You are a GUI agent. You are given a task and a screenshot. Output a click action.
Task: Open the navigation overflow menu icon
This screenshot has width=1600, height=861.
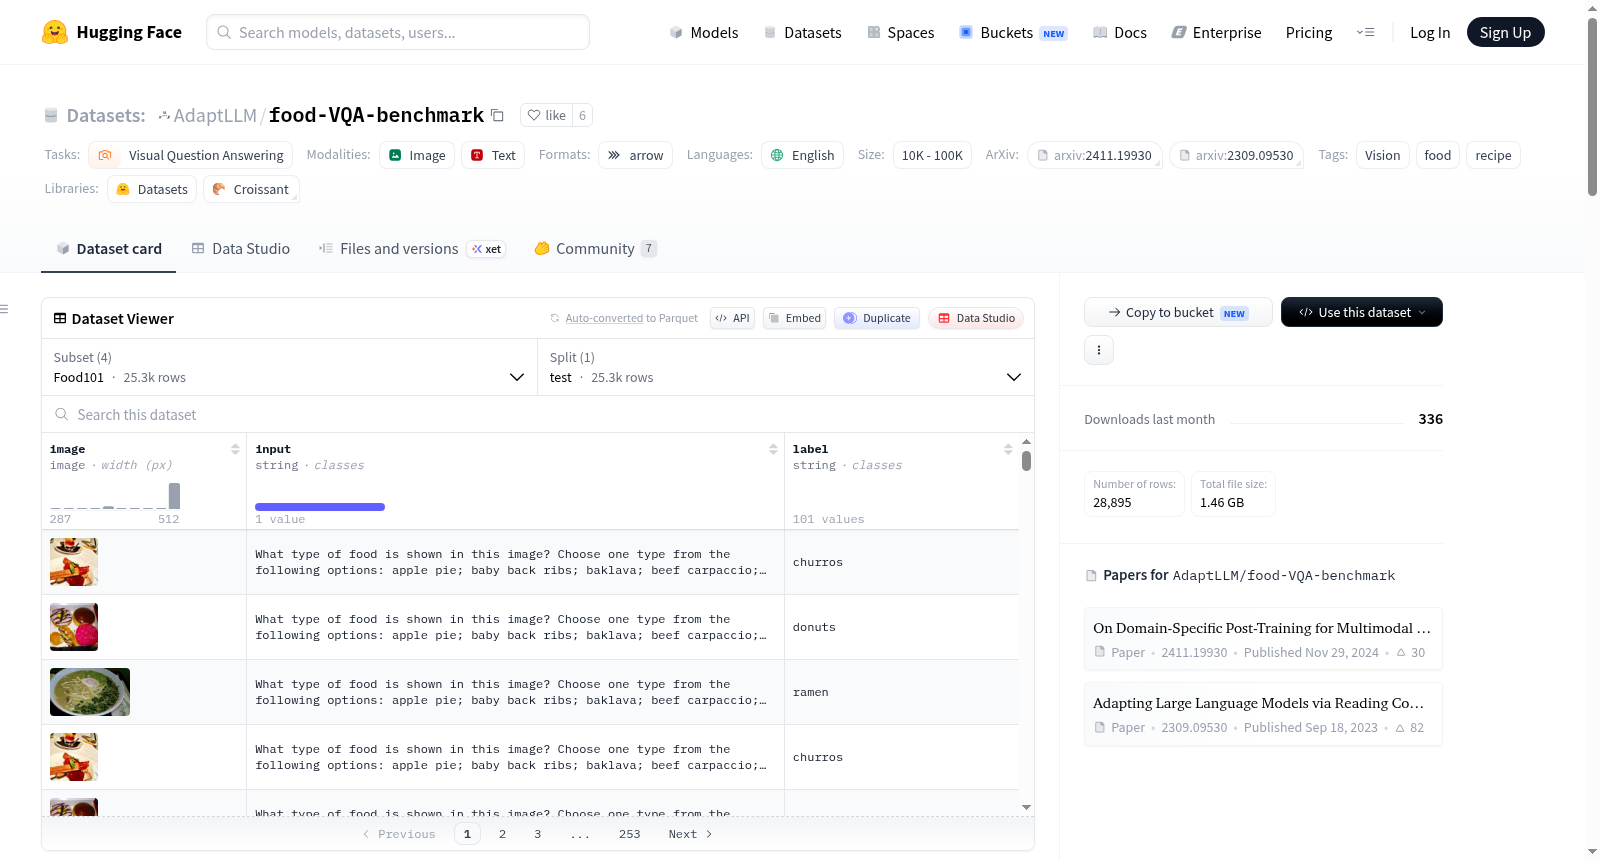coord(1365,32)
